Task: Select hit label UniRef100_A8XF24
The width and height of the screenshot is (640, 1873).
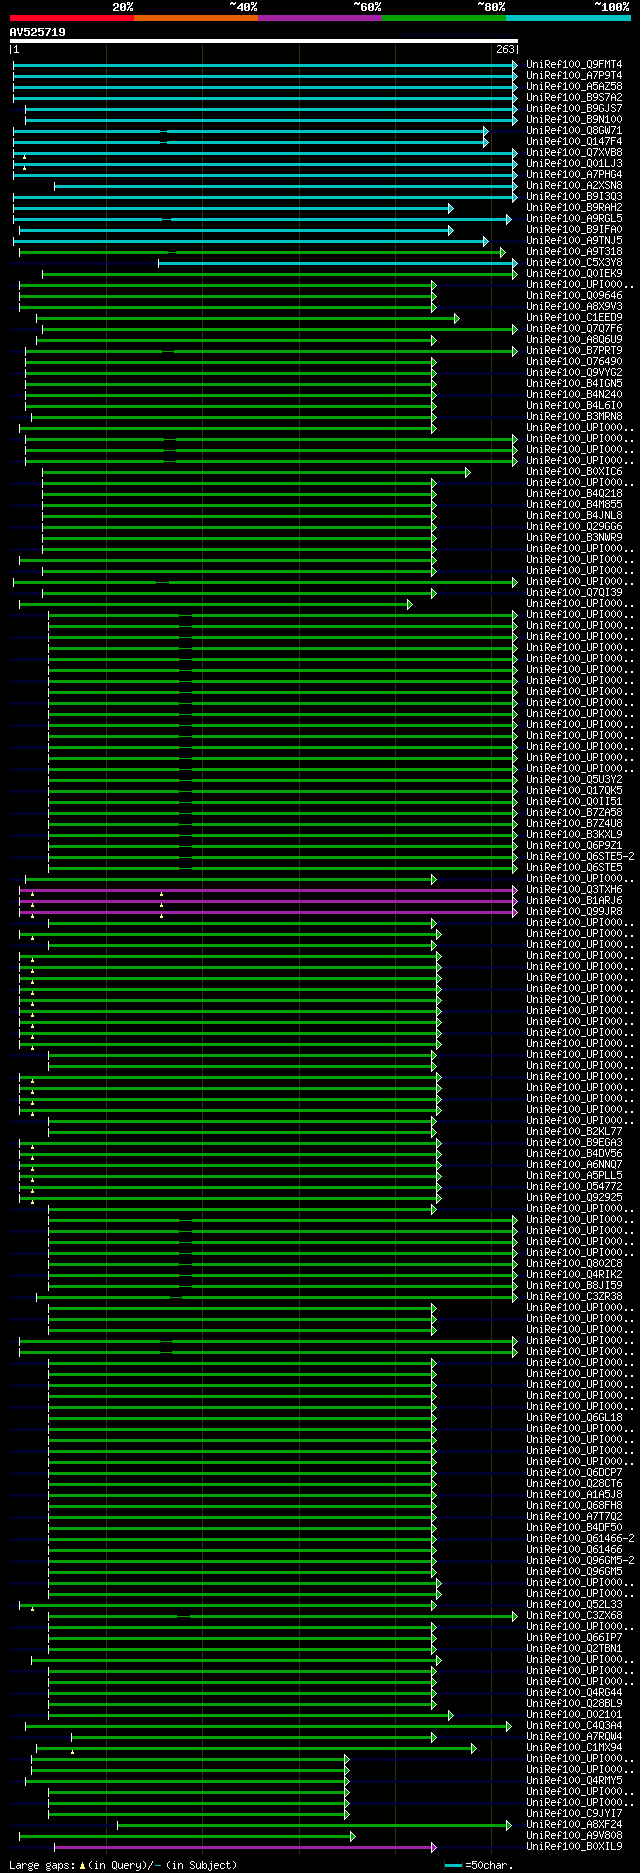Action: [574, 1825]
